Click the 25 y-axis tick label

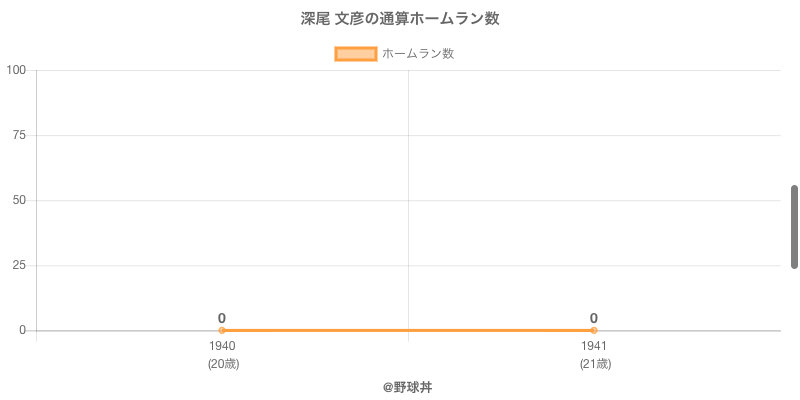pos(19,265)
